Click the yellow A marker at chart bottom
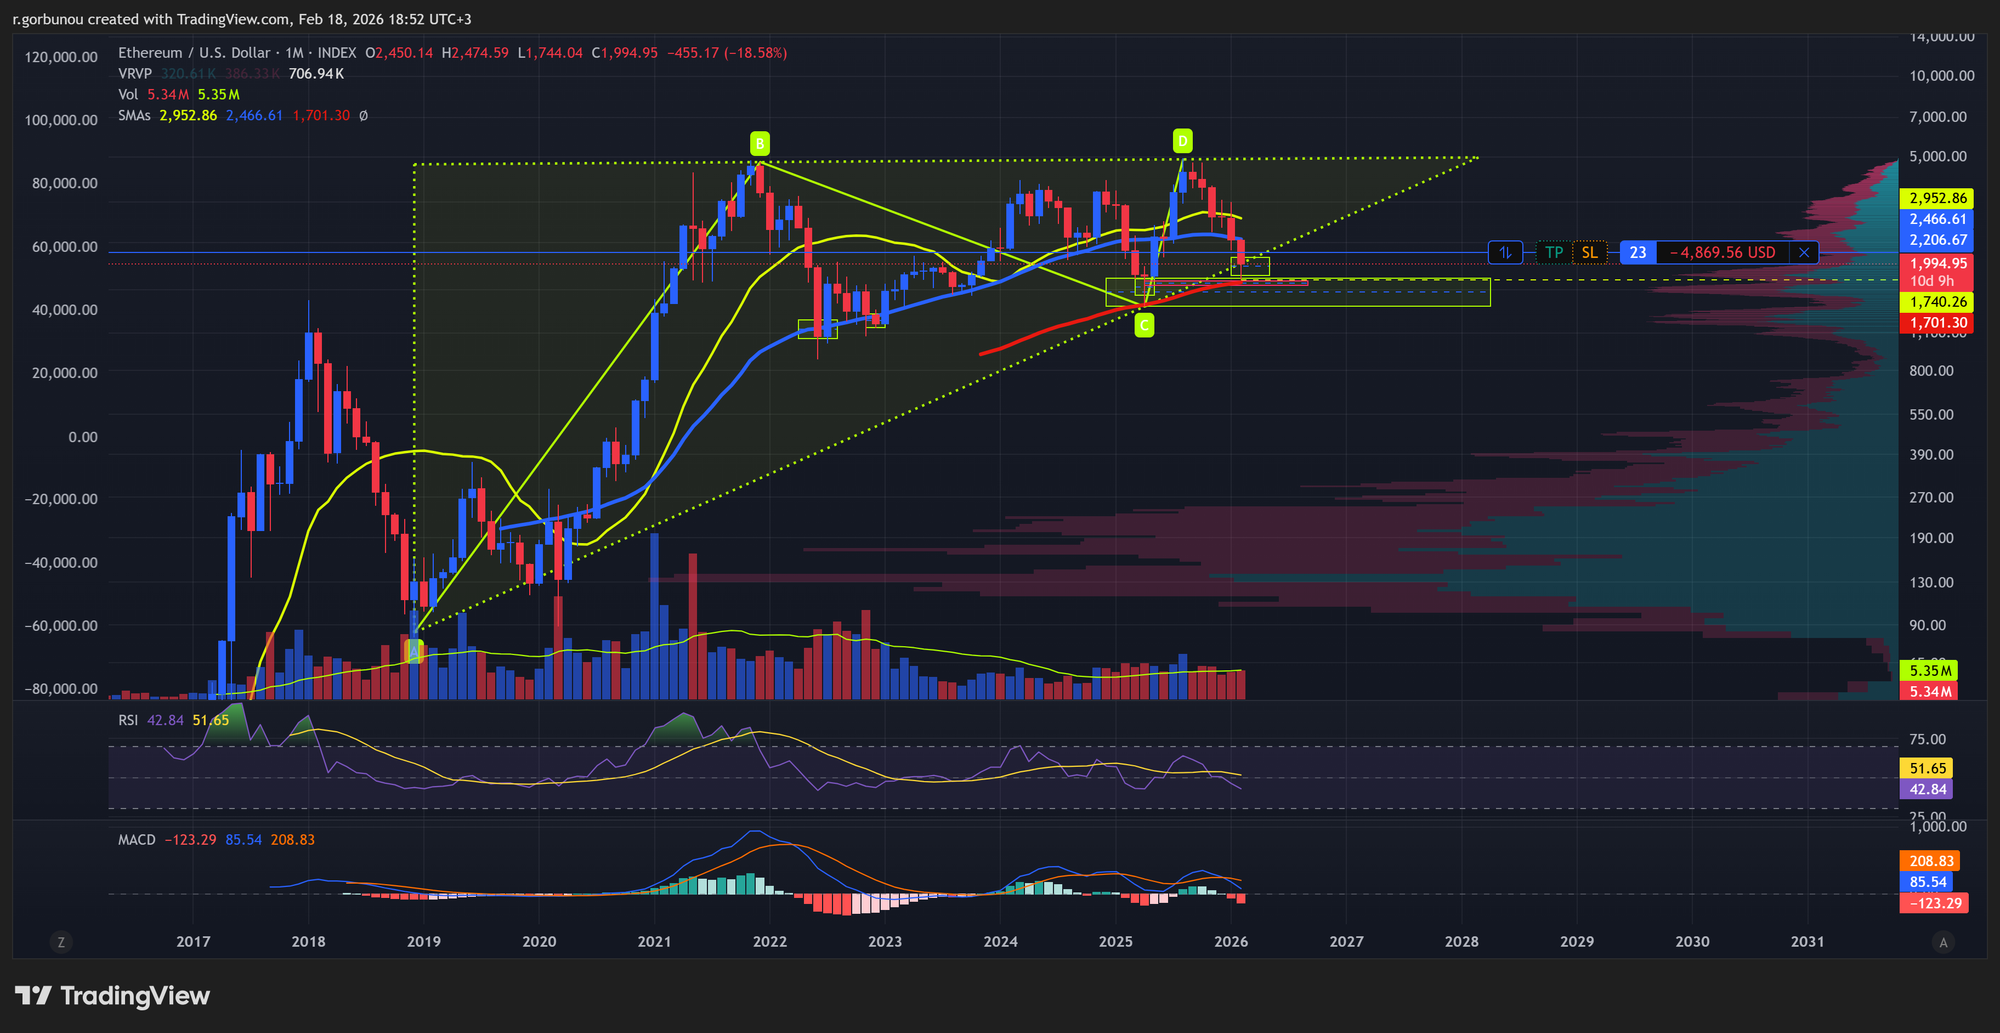This screenshot has height=1033, width=2000. click(x=414, y=651)
